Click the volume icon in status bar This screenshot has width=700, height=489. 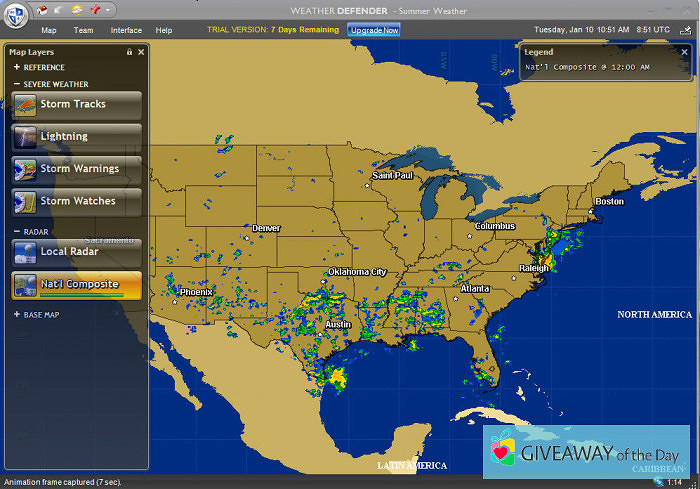click(657, 483)
